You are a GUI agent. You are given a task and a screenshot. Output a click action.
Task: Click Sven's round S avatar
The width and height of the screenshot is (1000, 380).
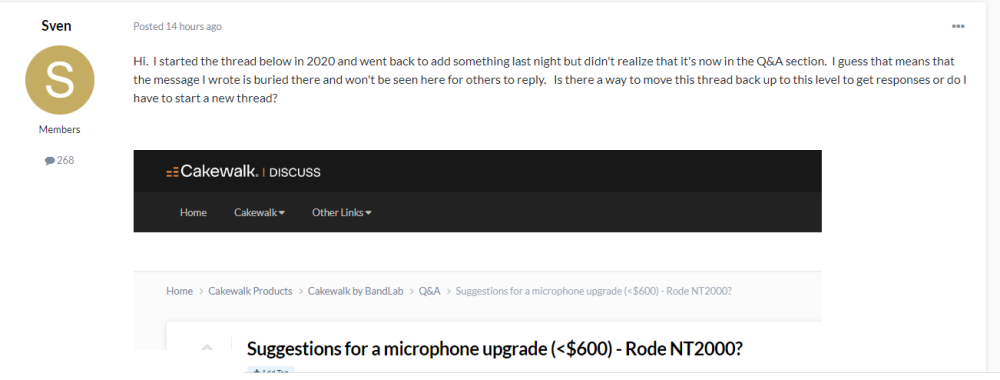(x=60, y=80)
